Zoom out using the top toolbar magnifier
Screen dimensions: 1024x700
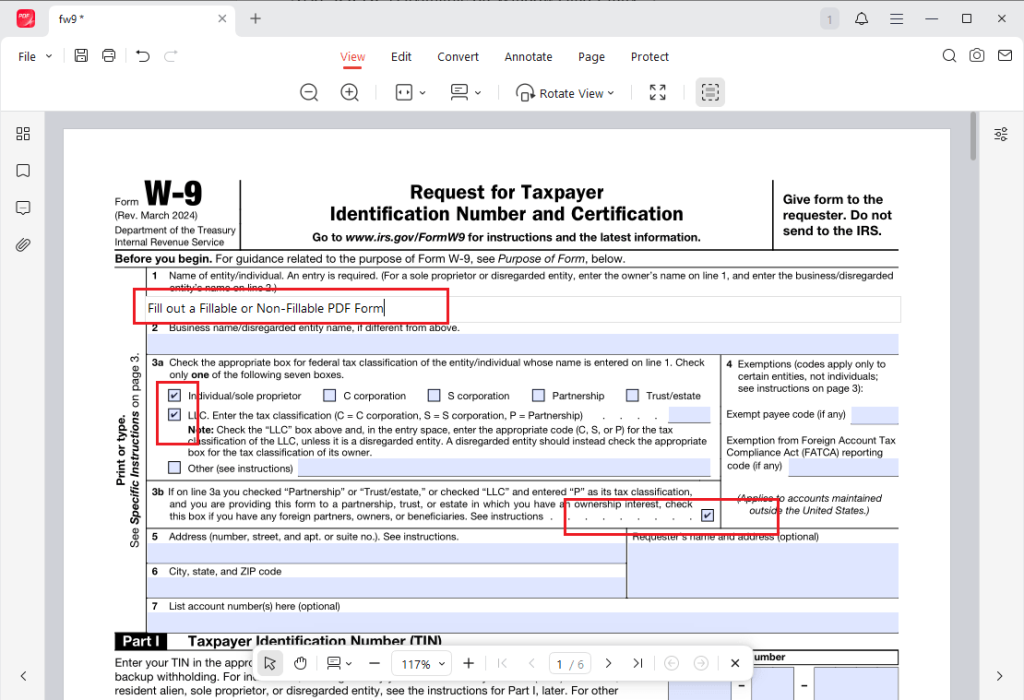309,93
